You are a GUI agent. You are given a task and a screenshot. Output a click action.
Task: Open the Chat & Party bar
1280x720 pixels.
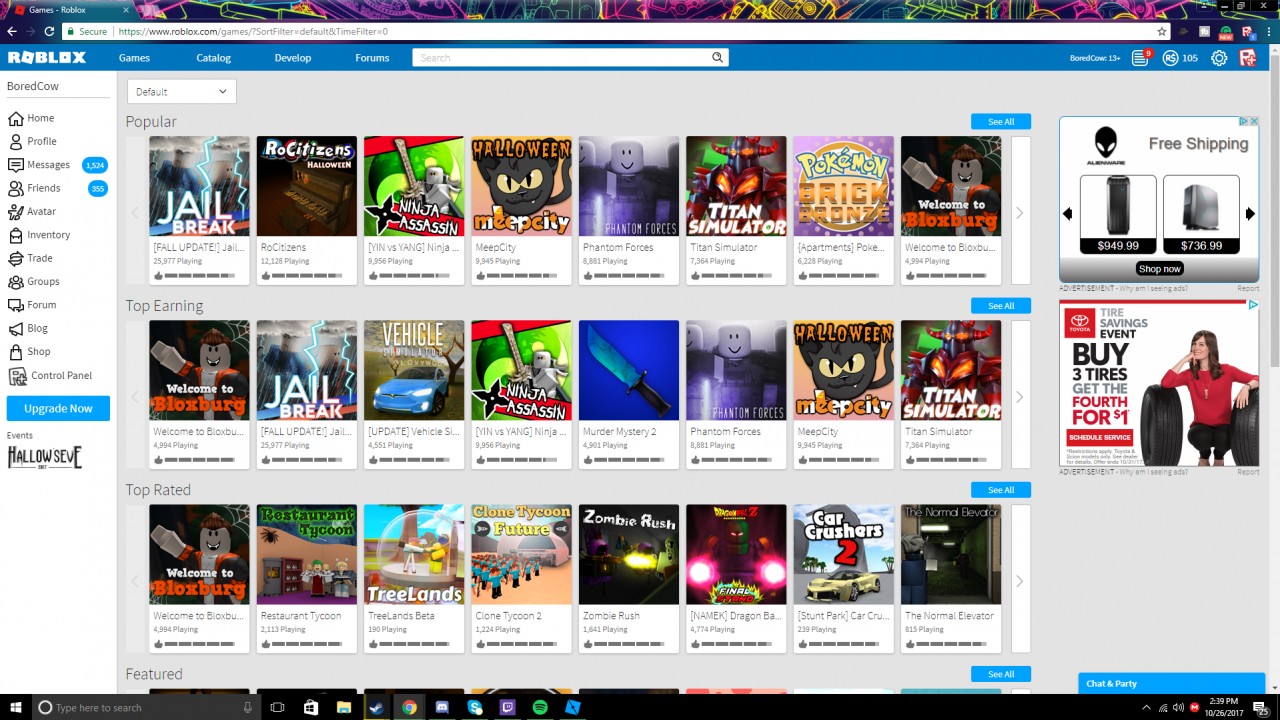(1171, 684)
